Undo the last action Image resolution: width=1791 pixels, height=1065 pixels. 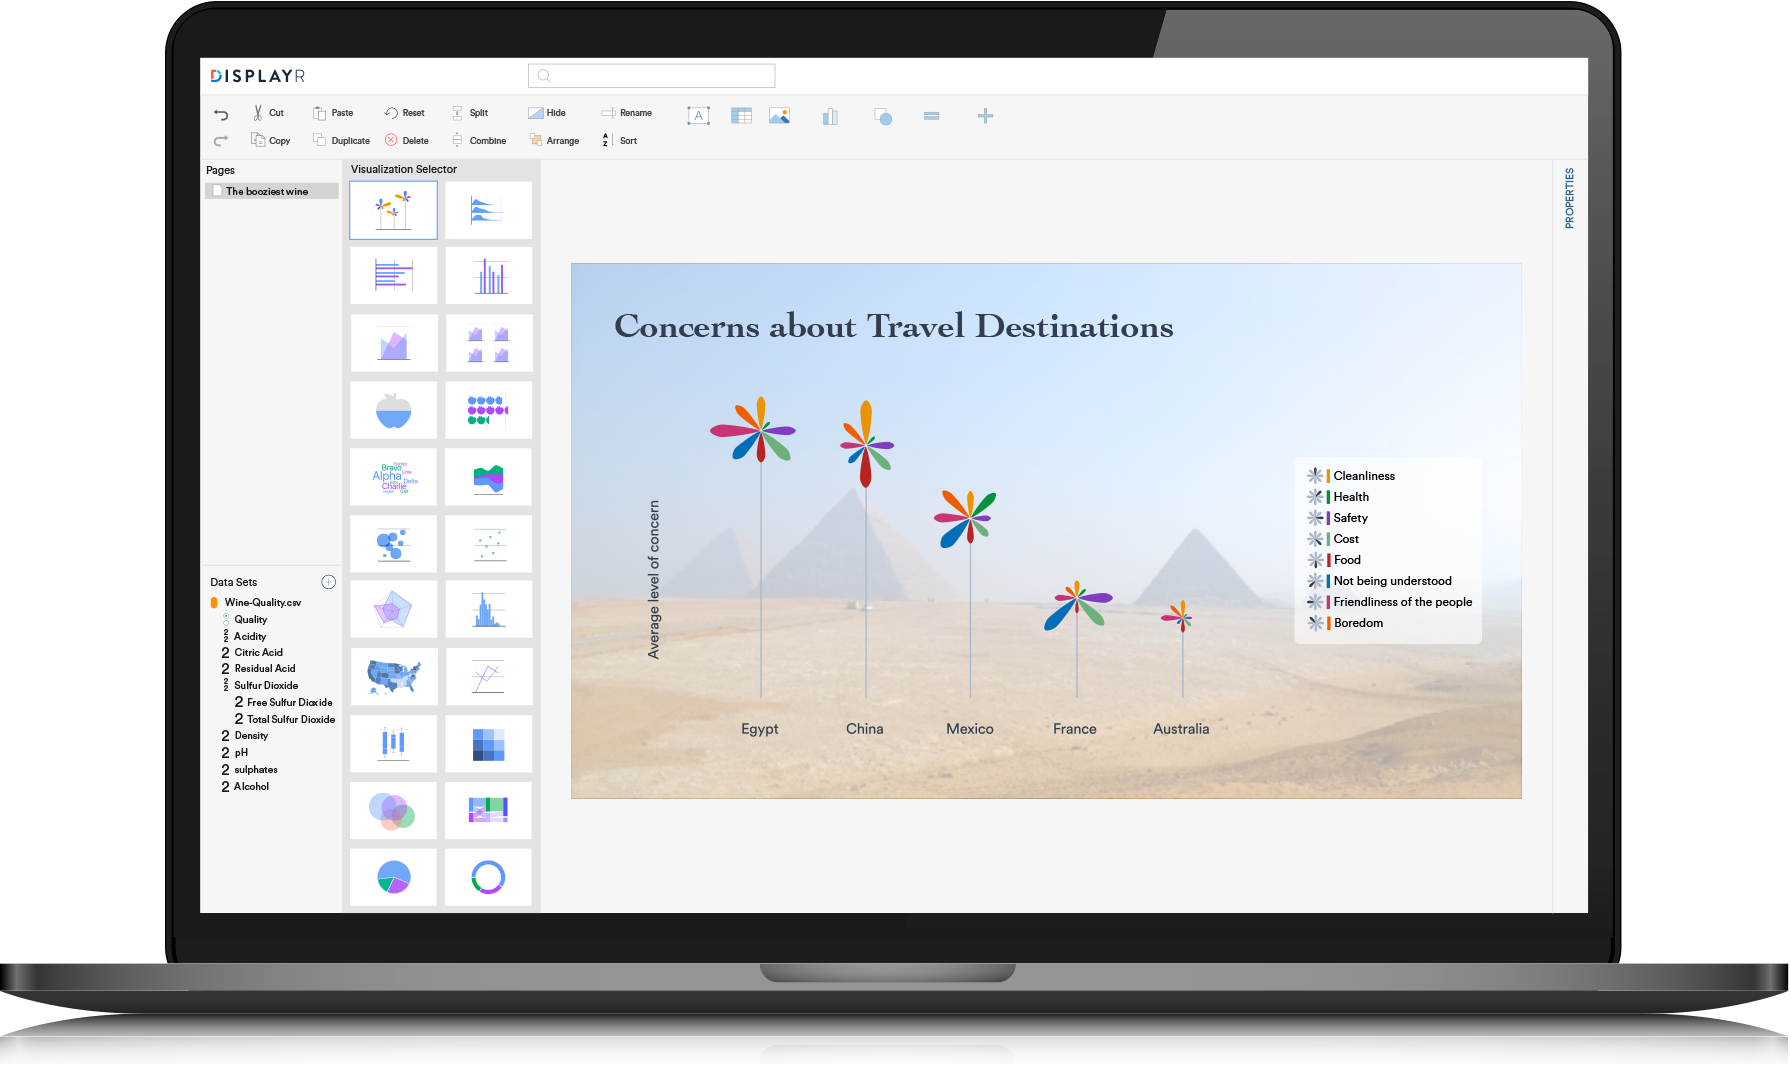click(221, 114)
